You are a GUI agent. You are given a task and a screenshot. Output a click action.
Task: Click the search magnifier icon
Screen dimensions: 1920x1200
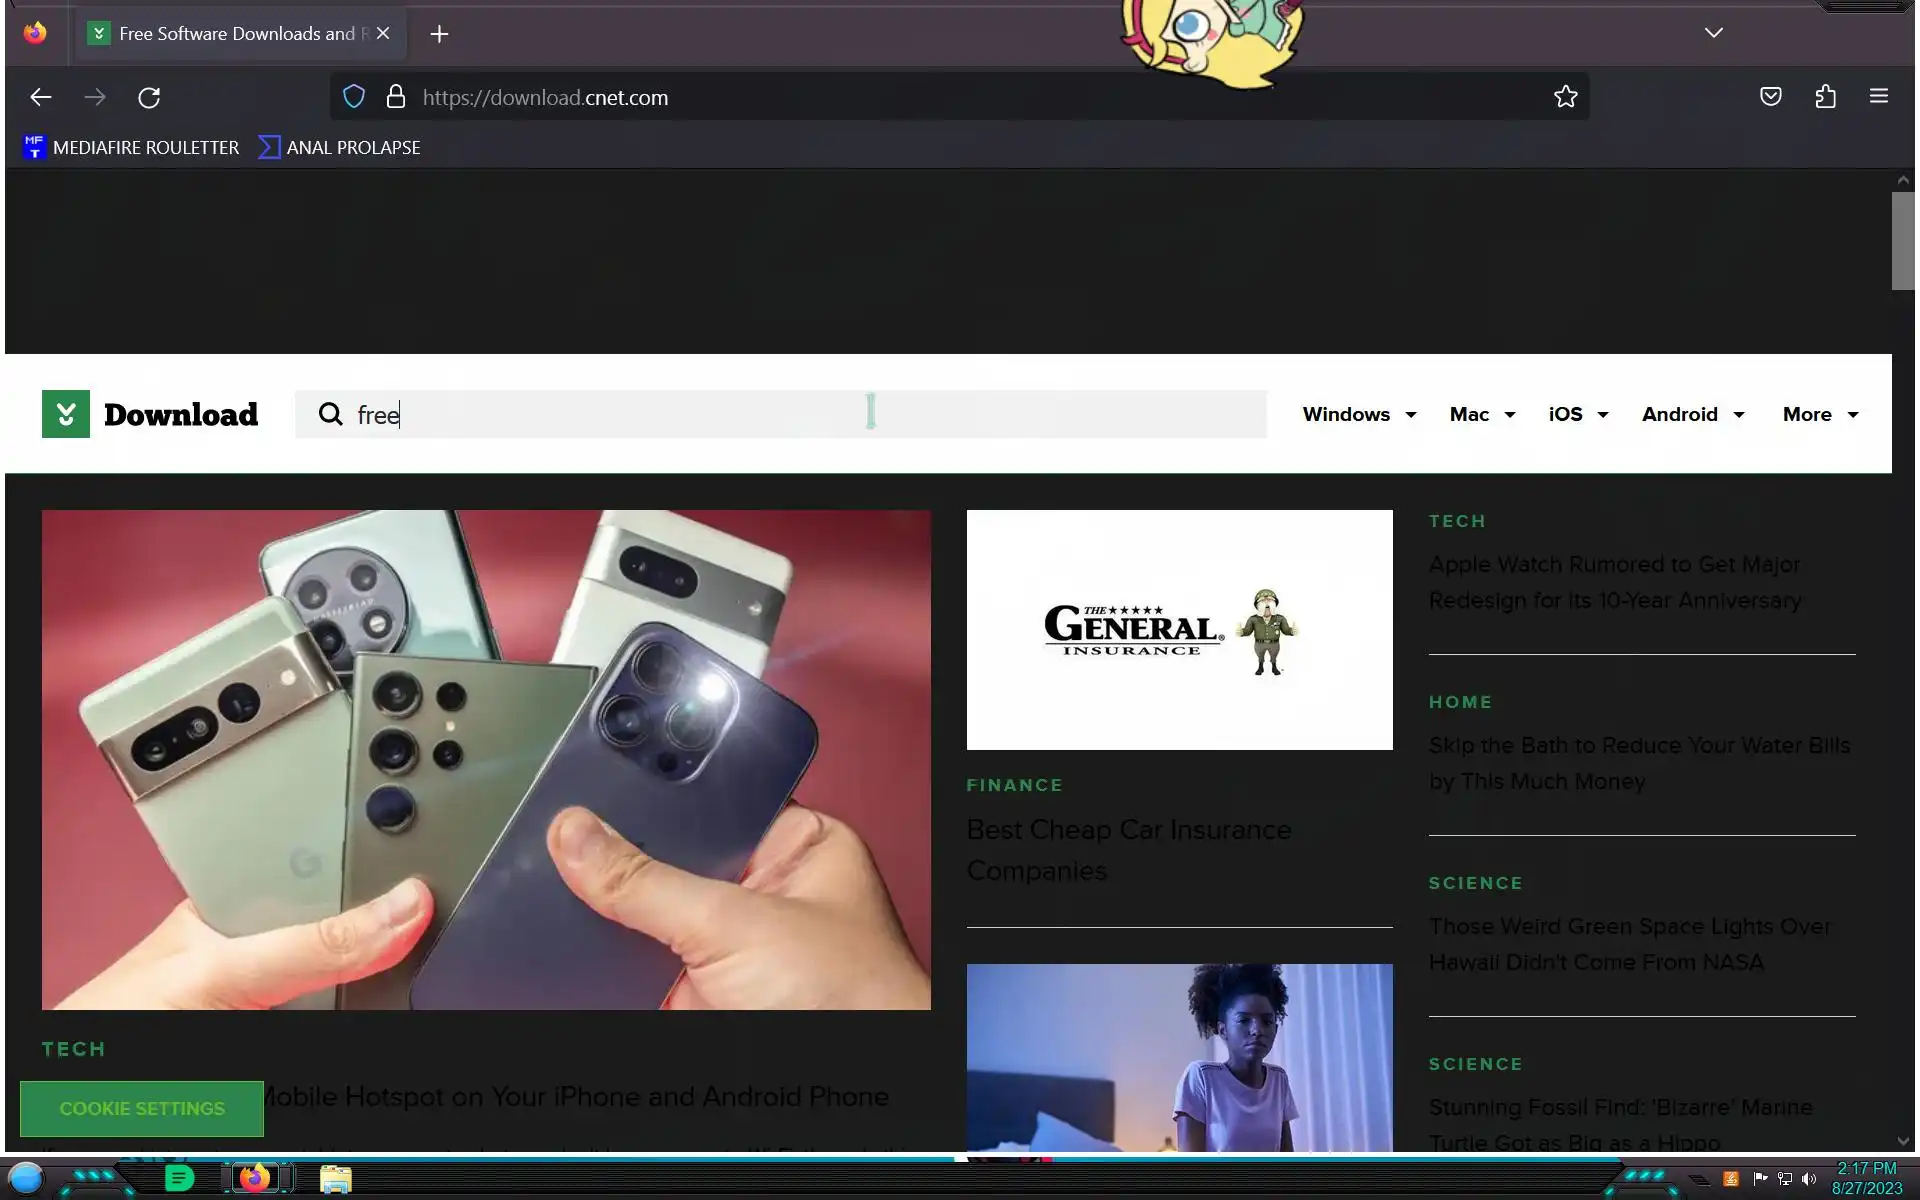point(330,414)
